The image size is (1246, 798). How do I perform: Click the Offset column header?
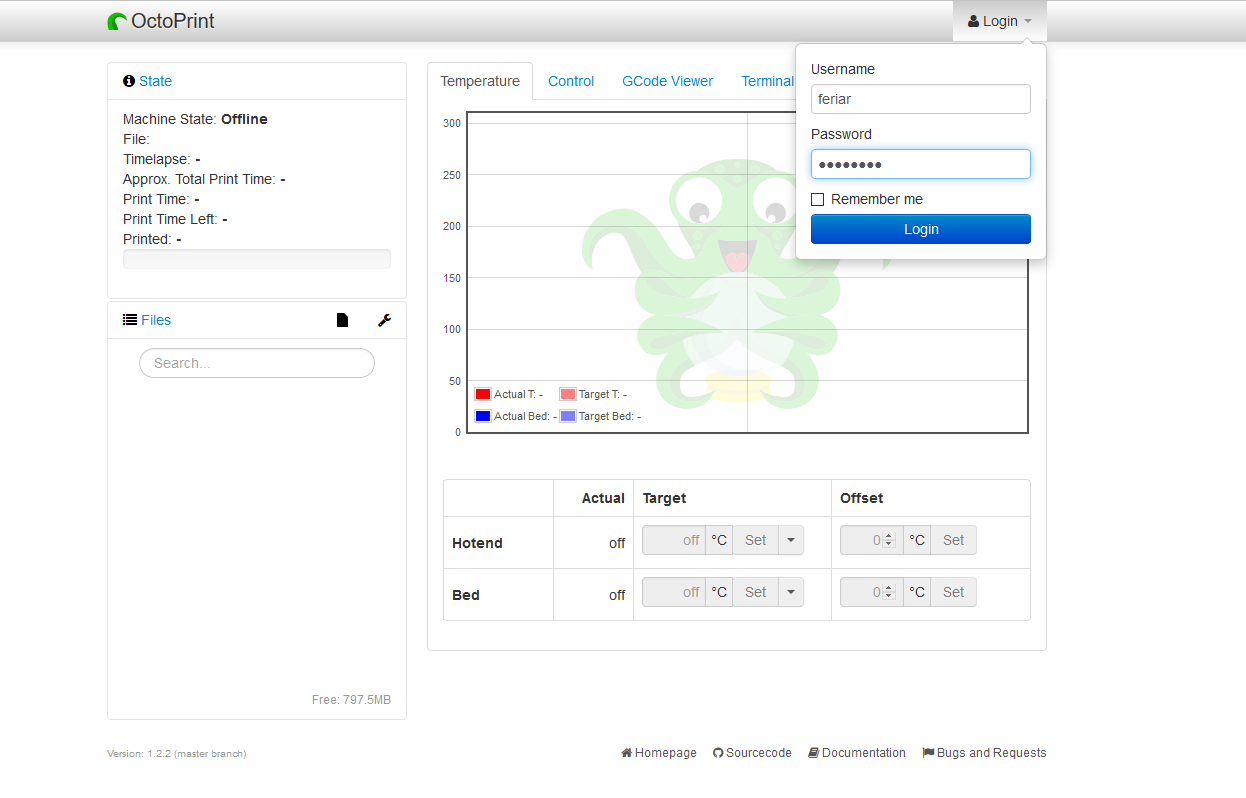click(861, 498)
